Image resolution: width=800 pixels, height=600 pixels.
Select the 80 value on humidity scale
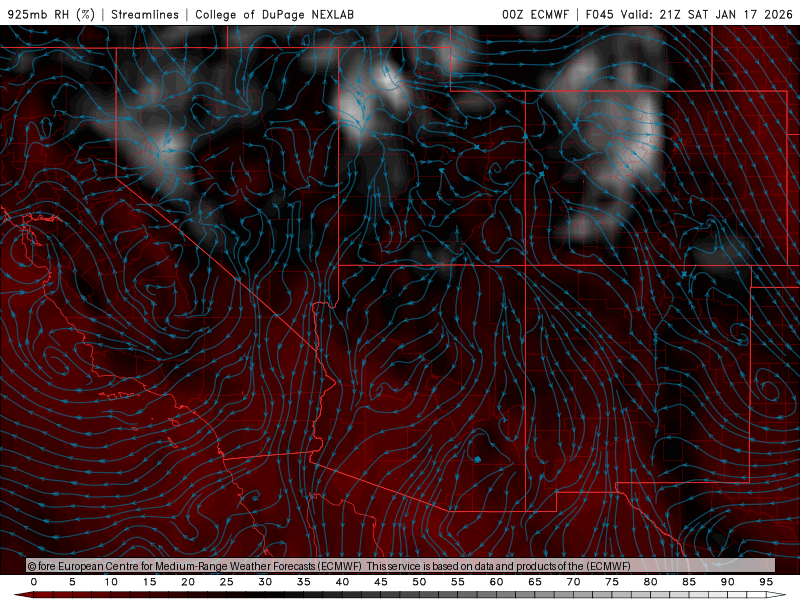click(651, 582)
